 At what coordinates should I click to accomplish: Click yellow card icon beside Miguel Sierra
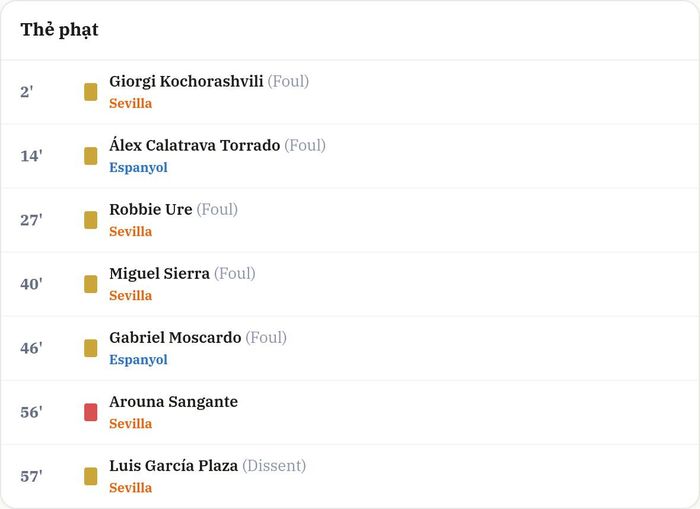[x=91, y=284]
